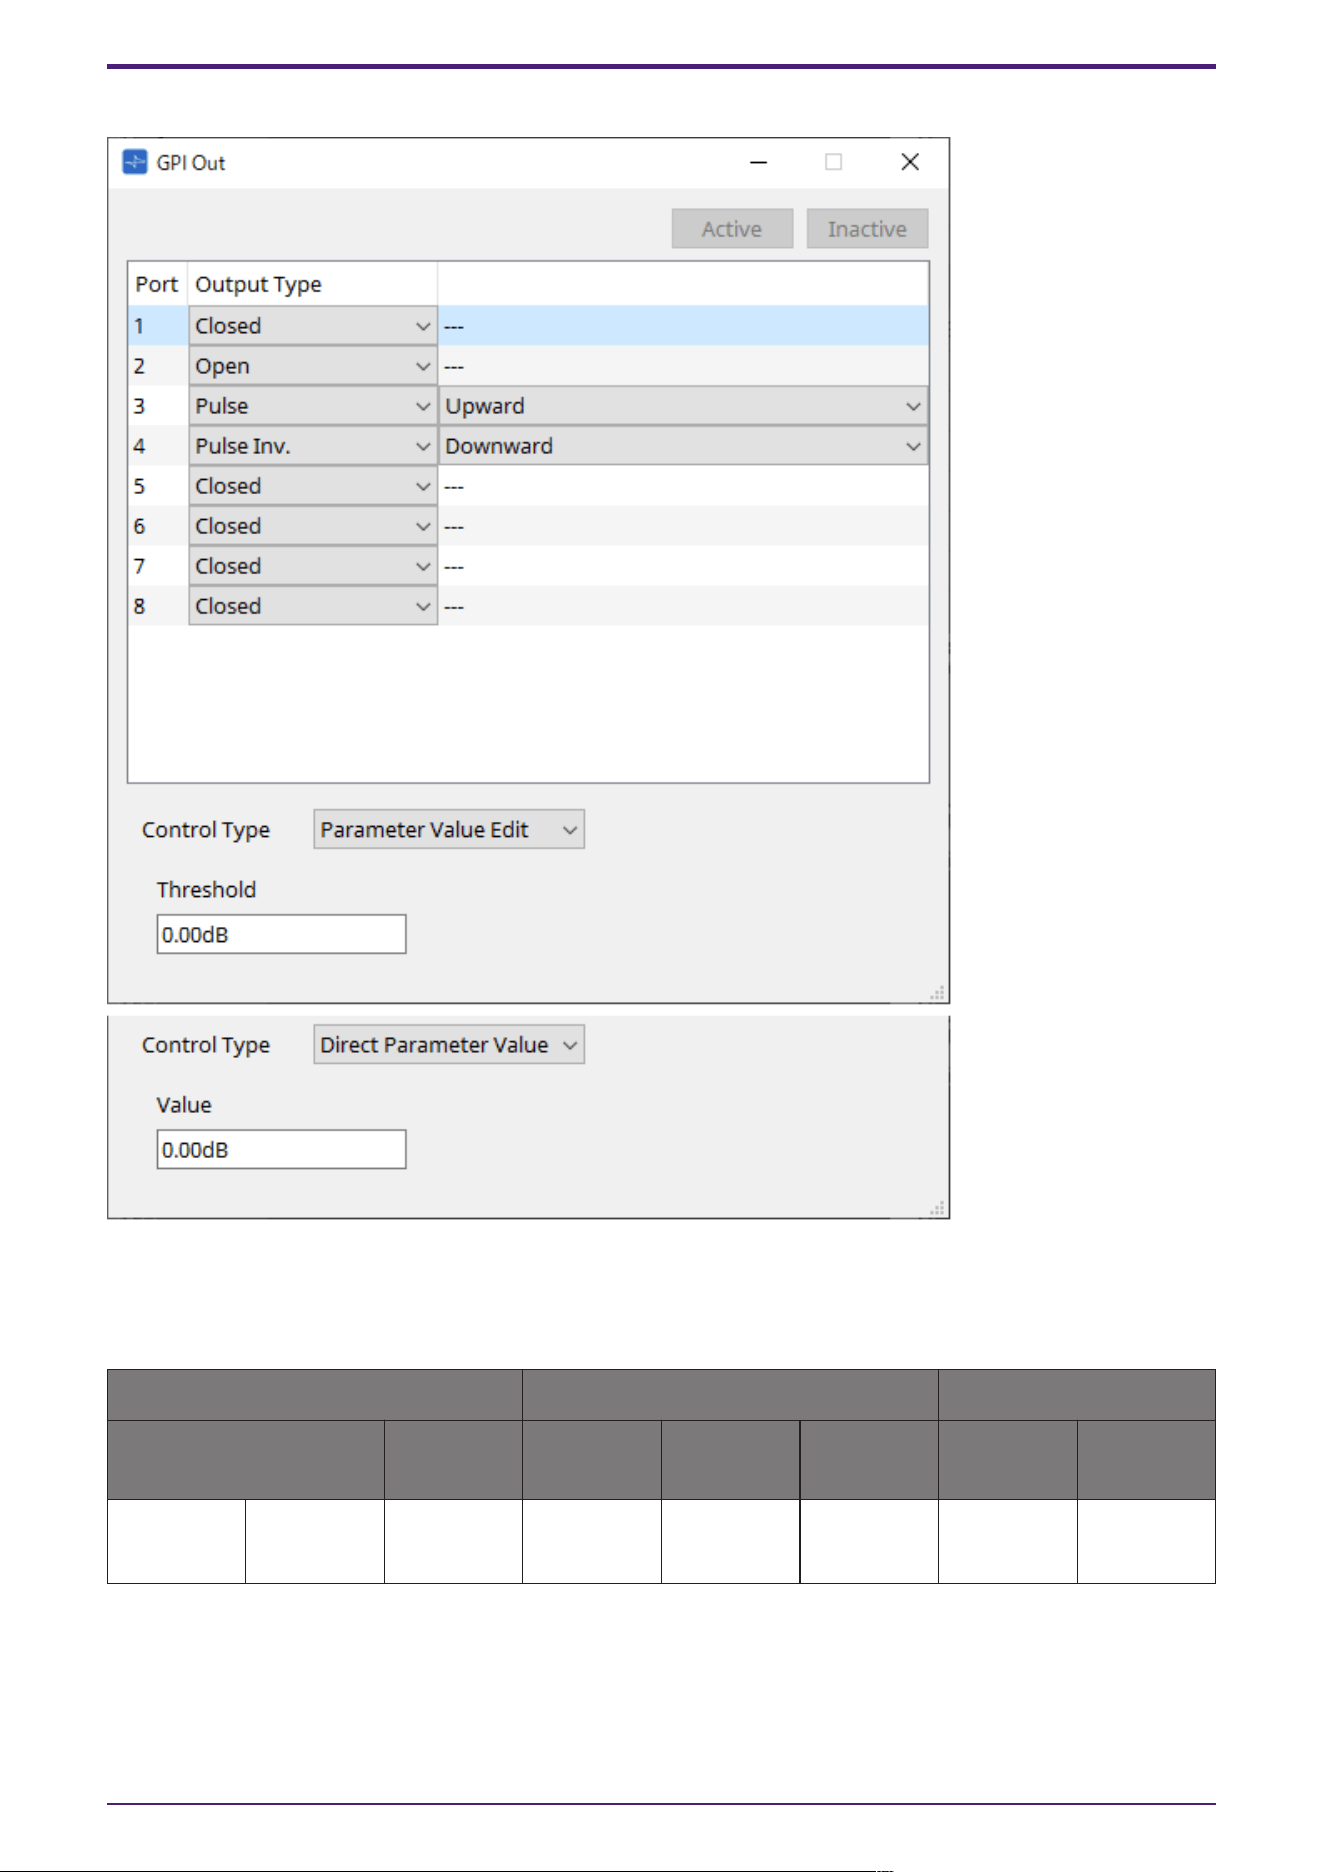Image resolution: width=1324 pixels, height=1872 pixels.
Task: Open the Parameter Value Edit control type dropdown
Action: click(449, 830)
